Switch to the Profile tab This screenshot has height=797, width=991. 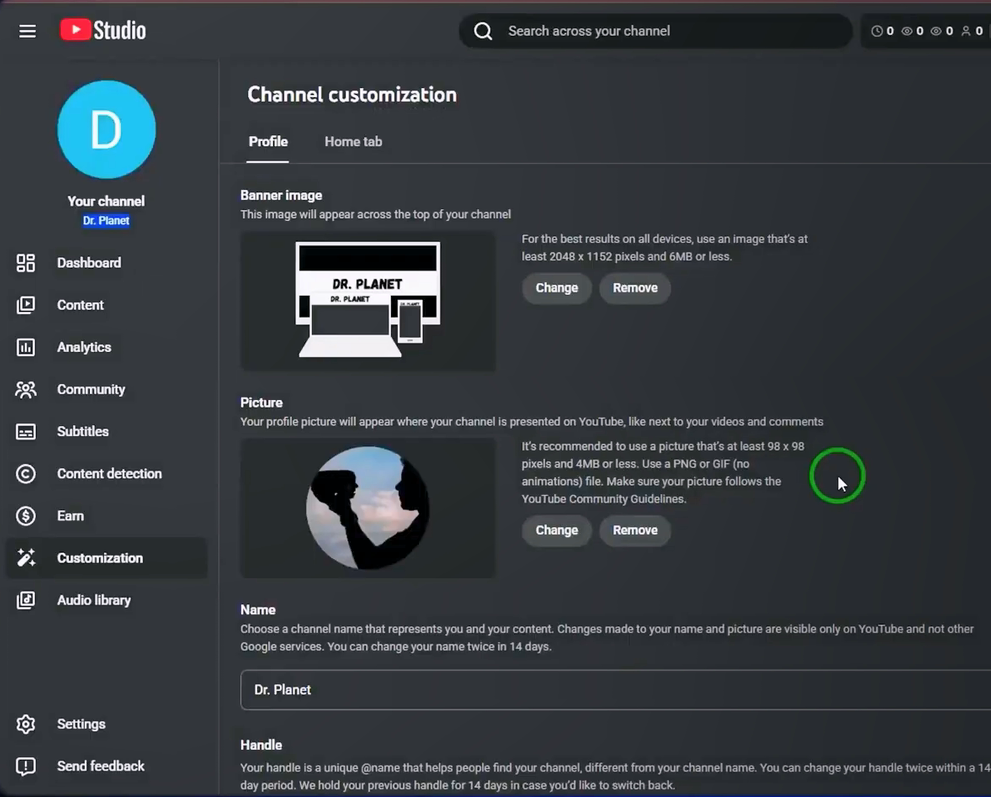pos(268,142)
